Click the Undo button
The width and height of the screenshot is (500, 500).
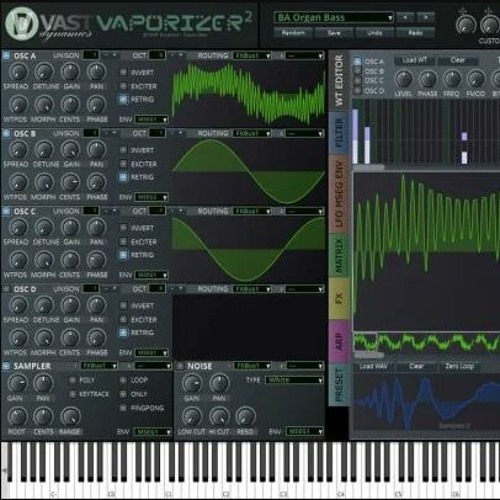(x=374, y=33)
